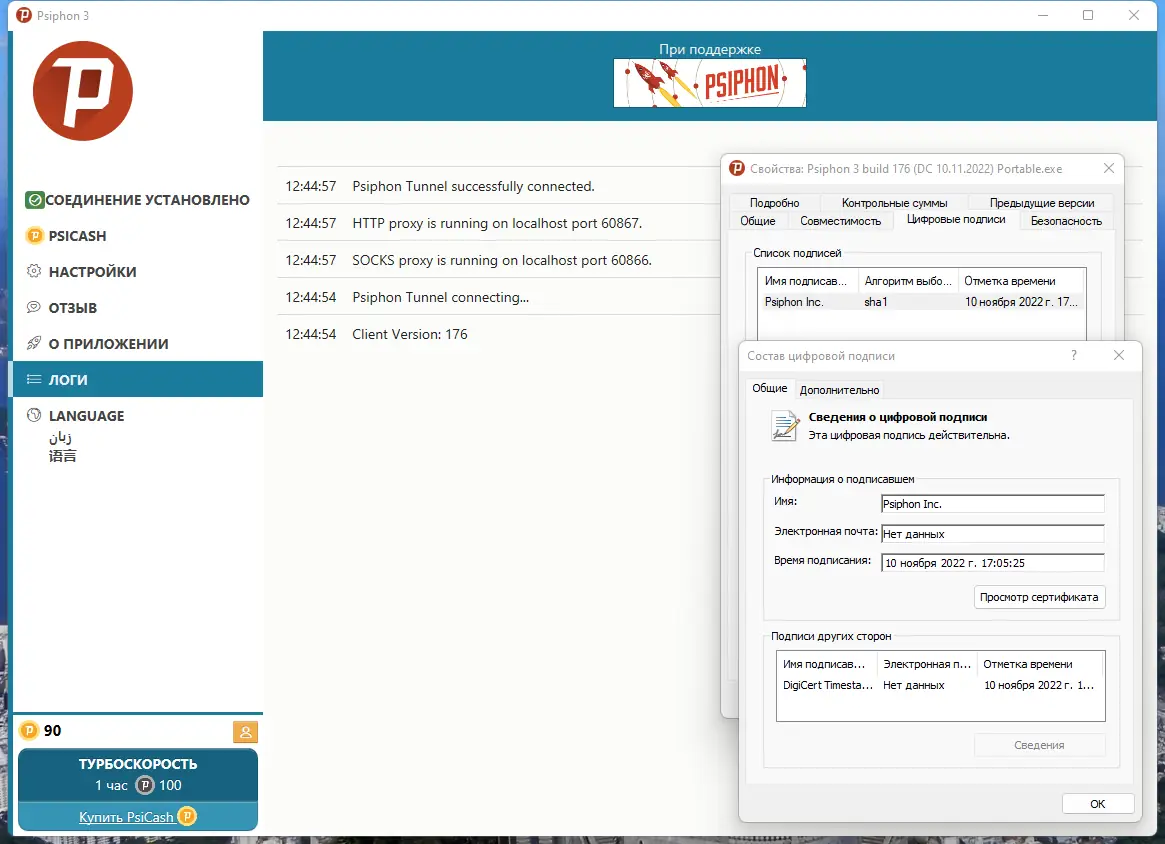Click the Электронная почта field
The image size is (1165, 844).
[x=992, y=533]
